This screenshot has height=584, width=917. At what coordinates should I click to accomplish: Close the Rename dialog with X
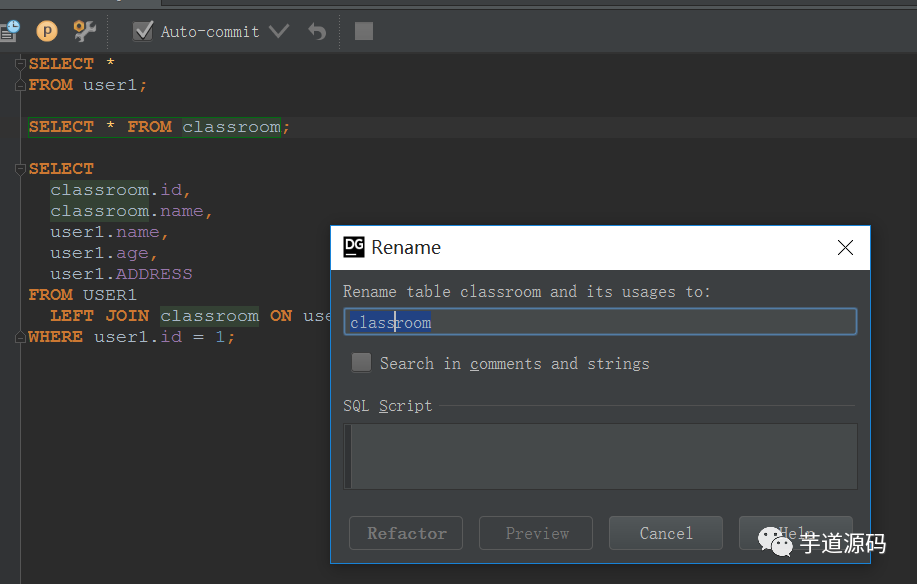click(x=845, y=247)
